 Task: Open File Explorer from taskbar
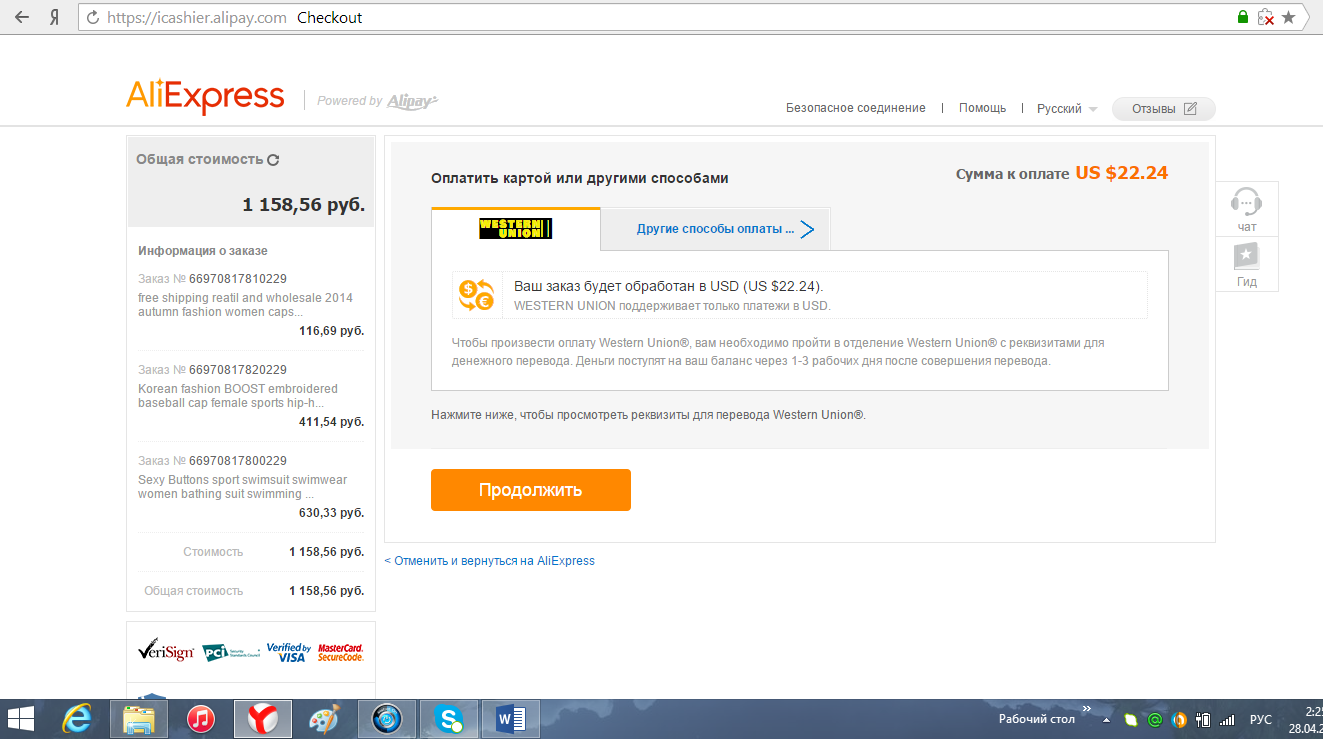(138, 718)
